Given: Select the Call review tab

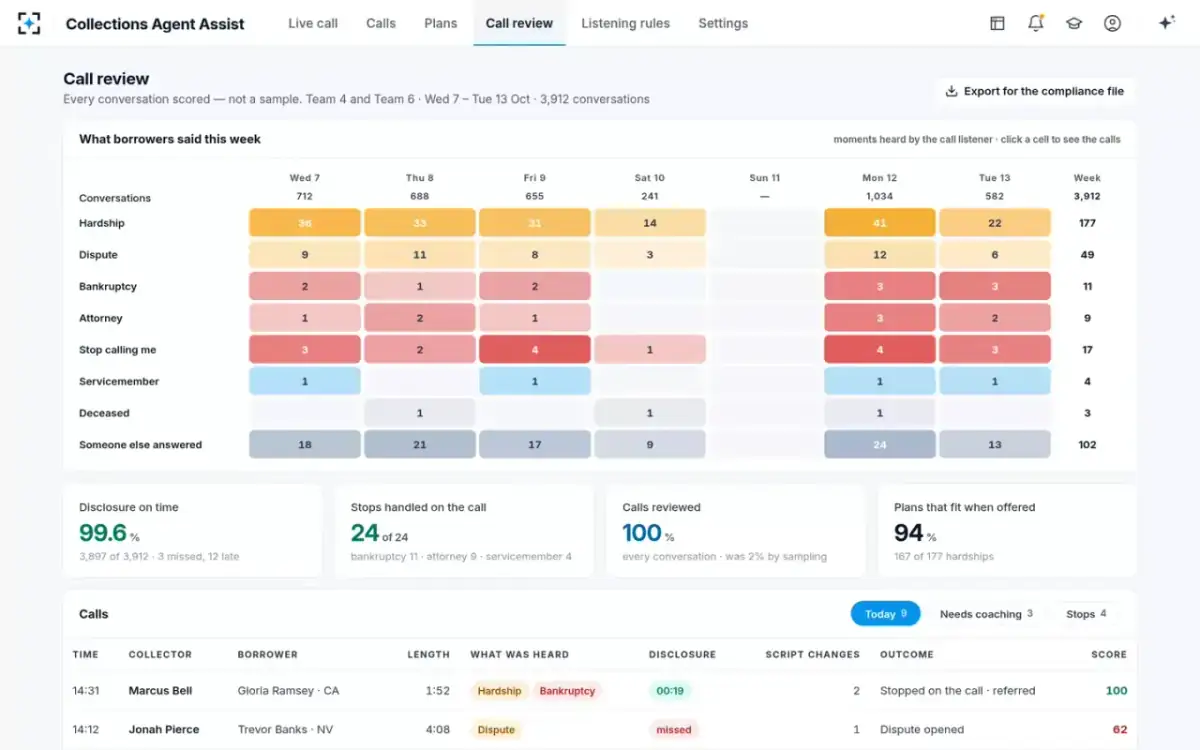Looking at the screenshot, I should (519, 23).
